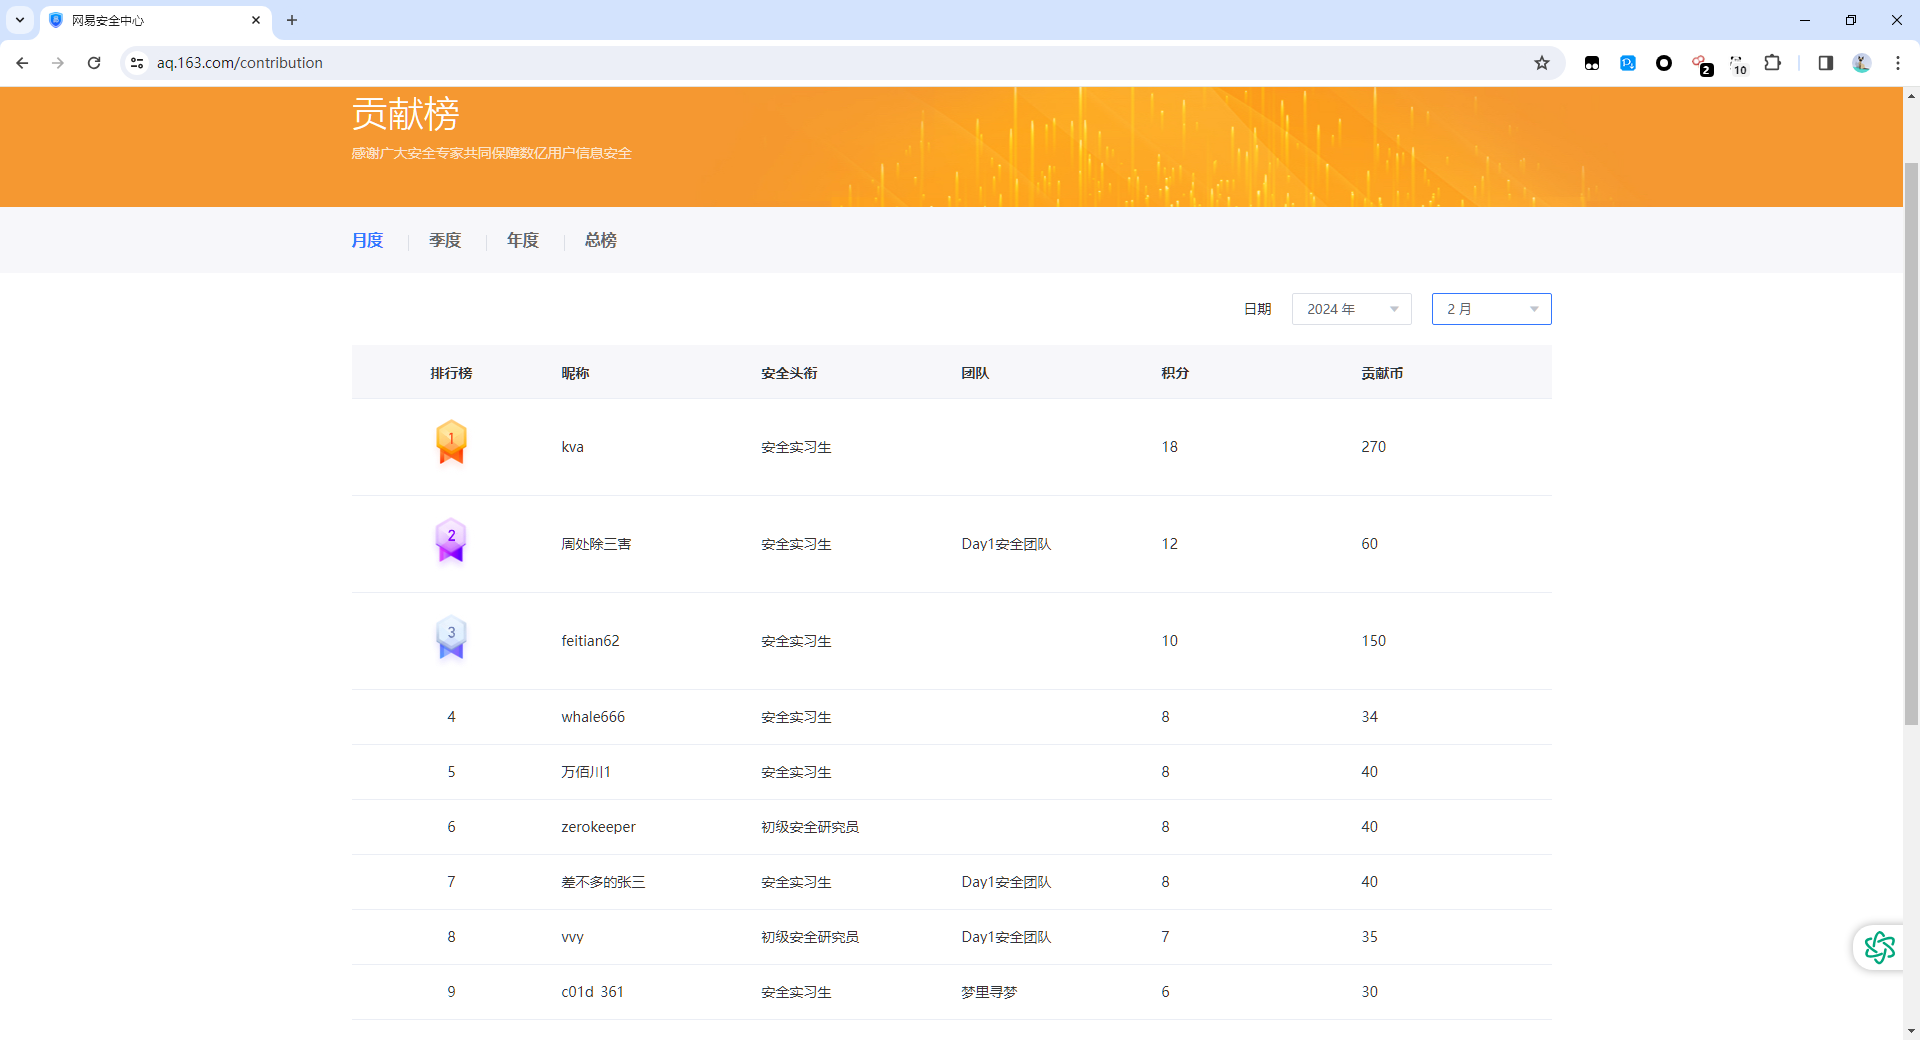1920x1040 pixels.
Task: Click 初级安全研究员 title in zerokeeper row
Action: (810, 827)
